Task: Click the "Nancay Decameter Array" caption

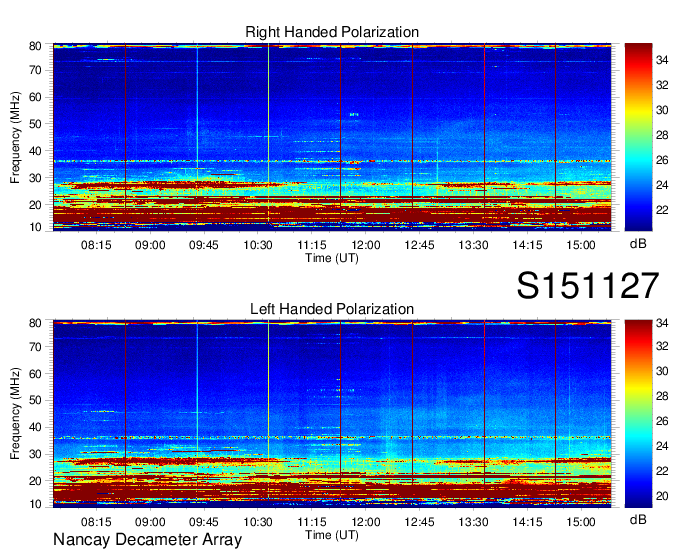Action: [x=147, y=540]
